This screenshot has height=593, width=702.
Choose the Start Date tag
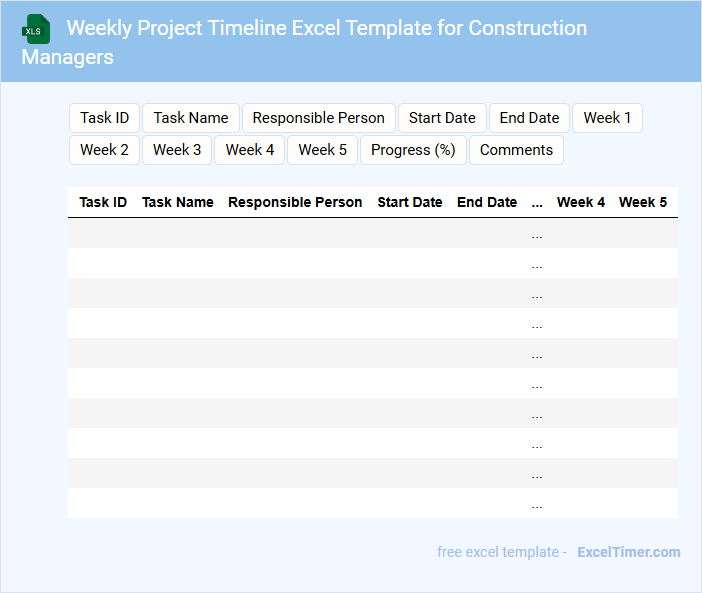pos(442,118)
